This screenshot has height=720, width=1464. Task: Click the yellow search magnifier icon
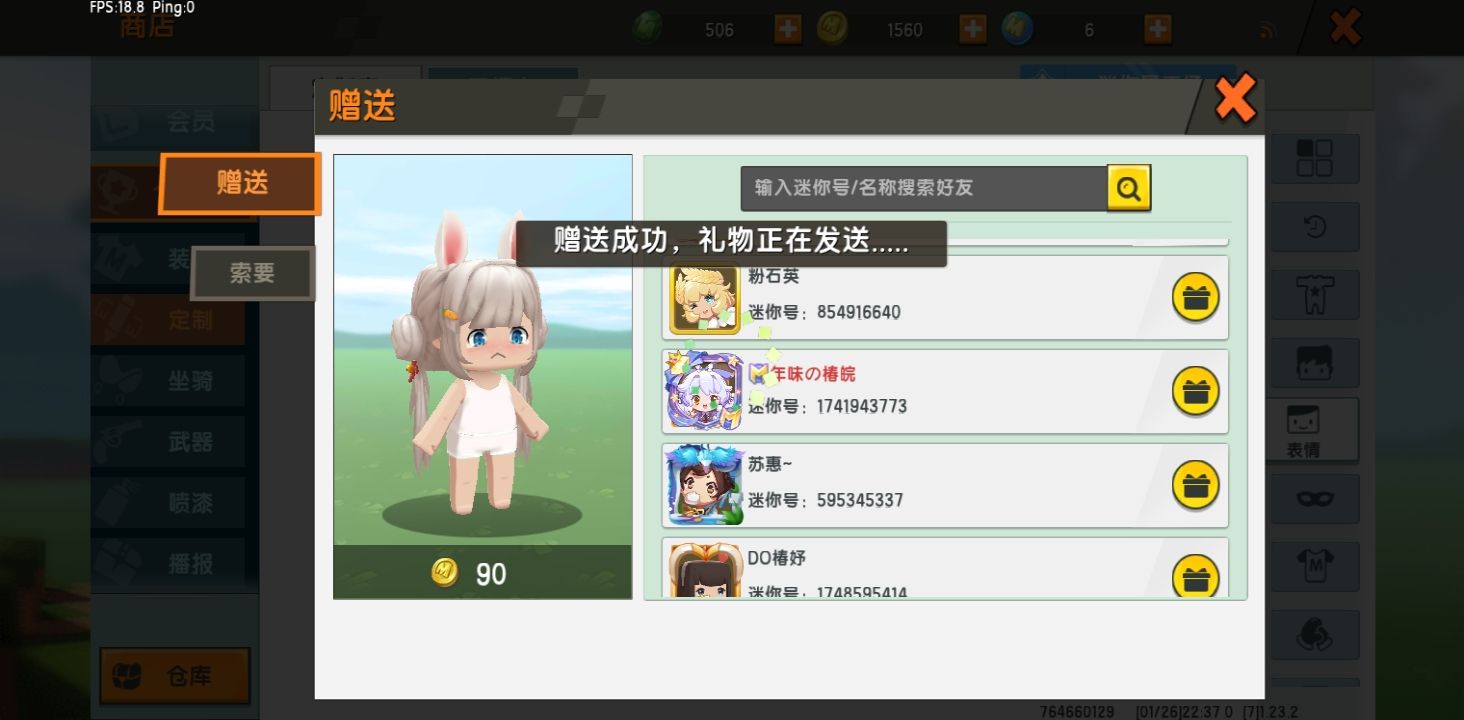(x=1129, y=188)
